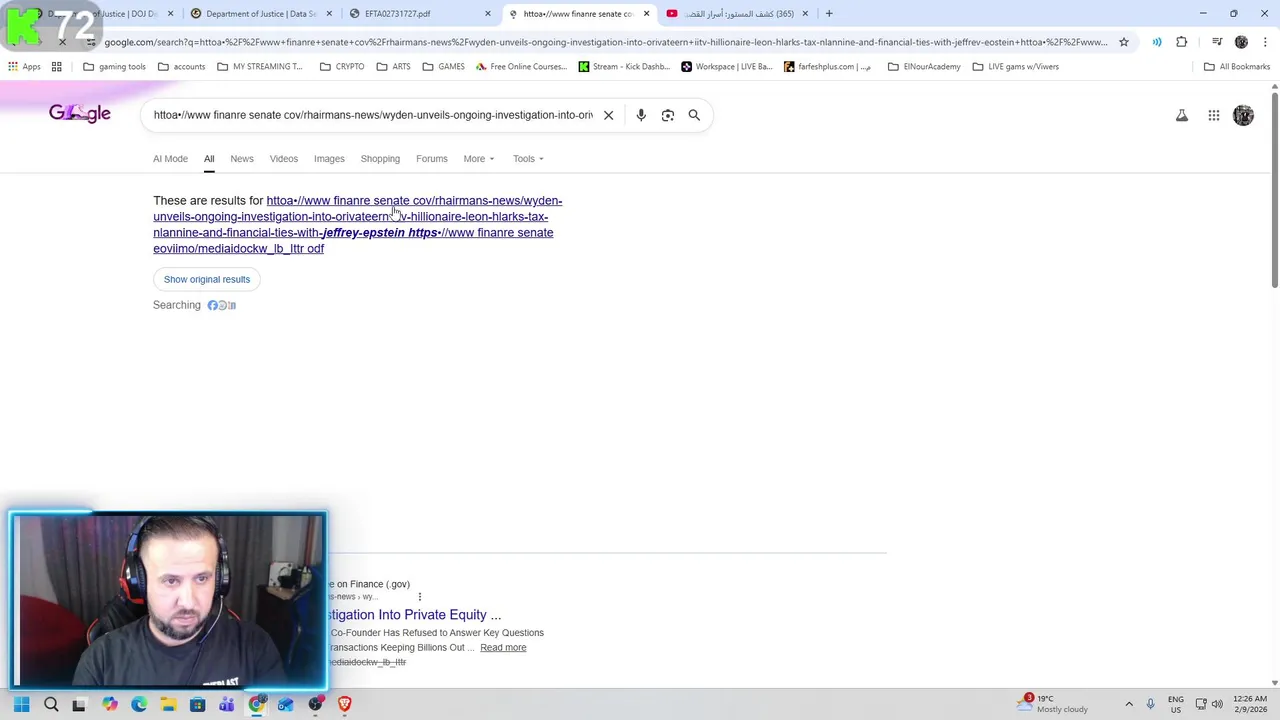Image resolution: width=1280 pixels, height=720 pixels.
Task: Open the Chrome three-dot menu
Action: coord(1264,42)
